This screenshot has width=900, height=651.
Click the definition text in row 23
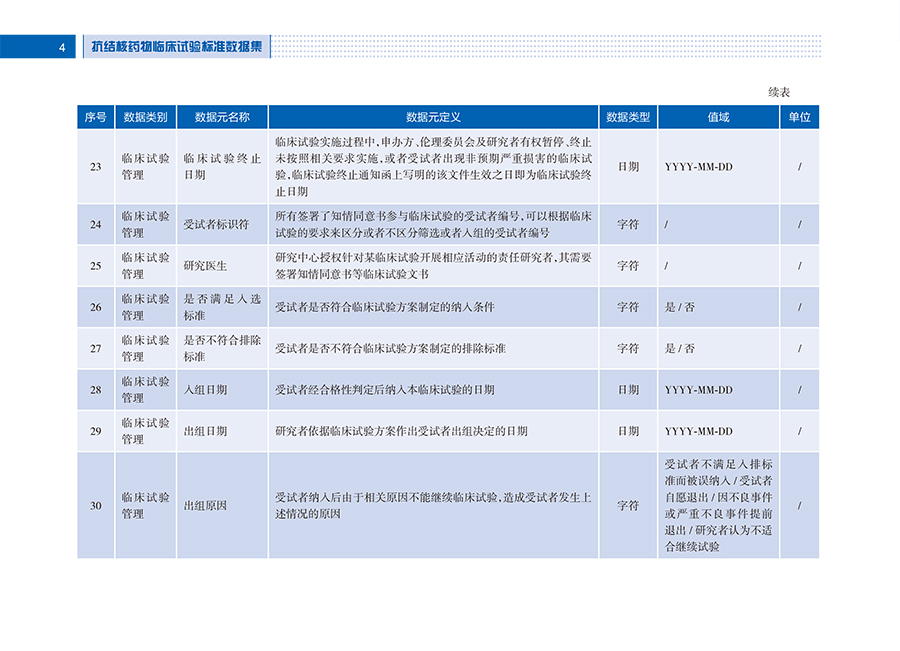(433, 167)
